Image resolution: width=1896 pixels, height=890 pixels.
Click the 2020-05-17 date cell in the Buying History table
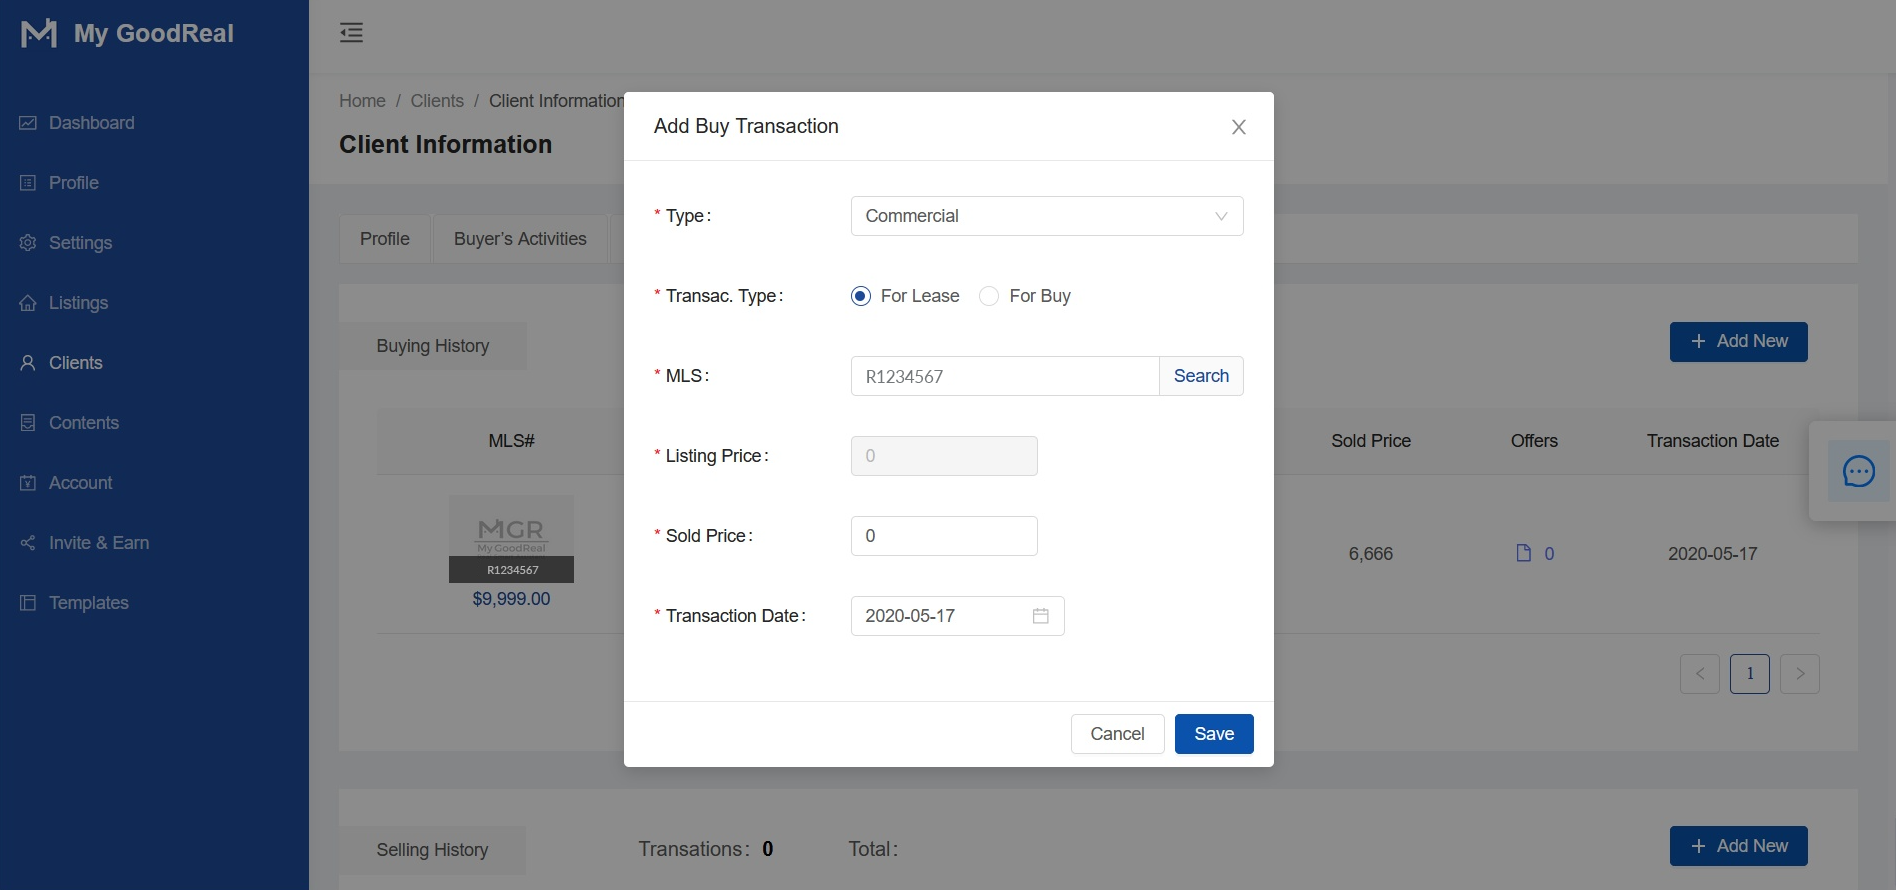click(1712, 554)
